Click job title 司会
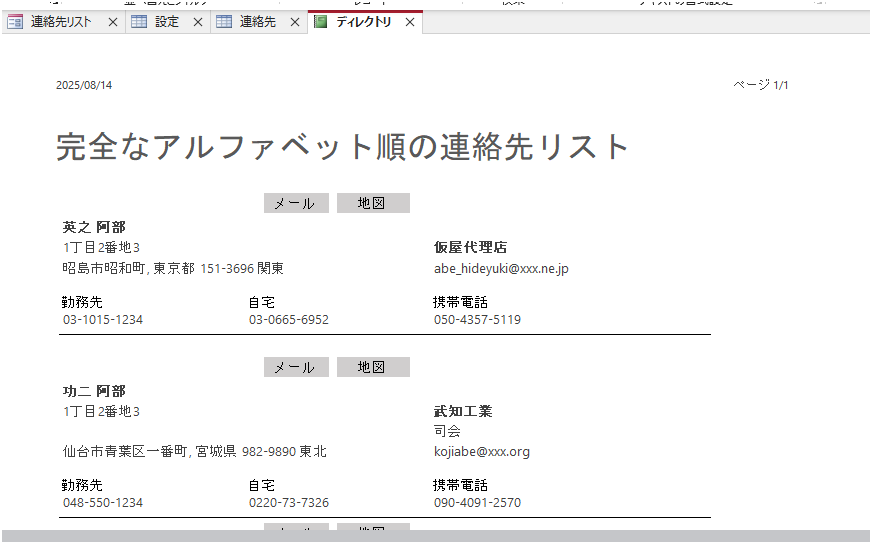Screen dimensions: 872x544 click(447, 431)
